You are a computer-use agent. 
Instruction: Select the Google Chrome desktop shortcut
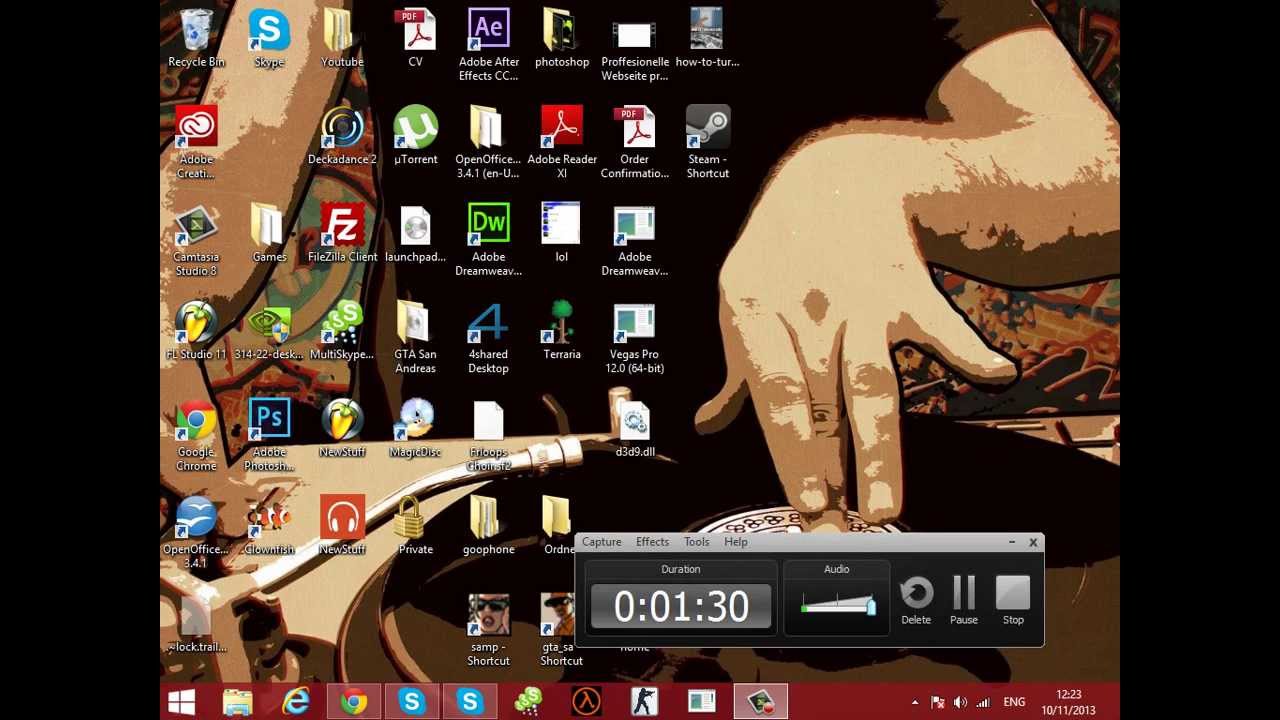[196, 436]
